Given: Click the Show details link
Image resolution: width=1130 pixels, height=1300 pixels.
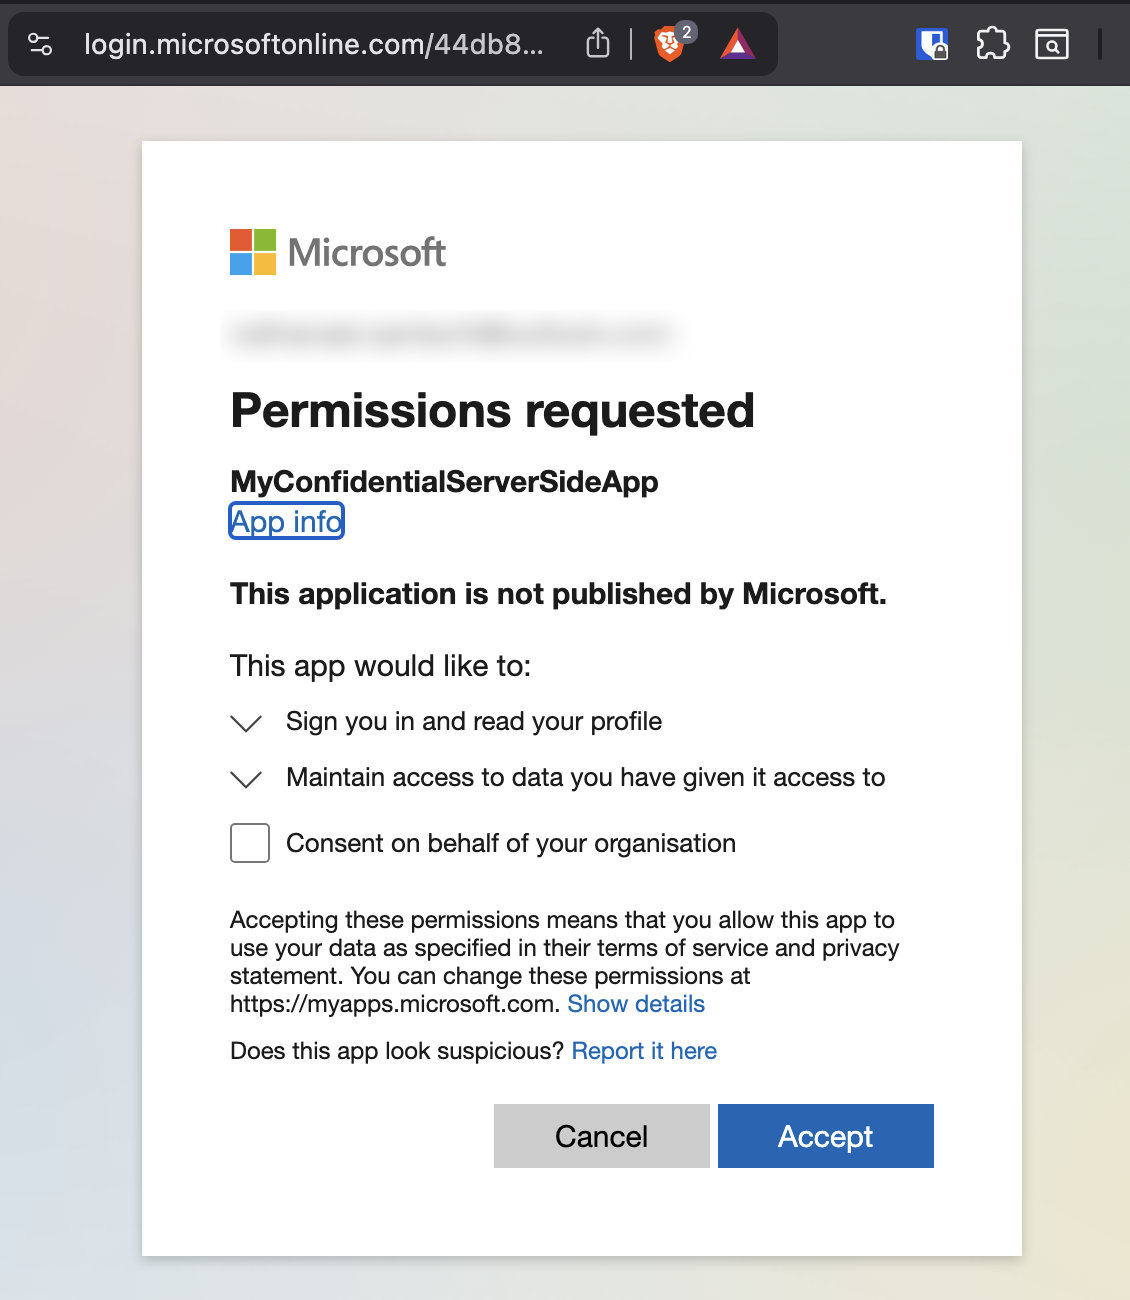Looking at the screenshot, I should [x=636, y=1004].
